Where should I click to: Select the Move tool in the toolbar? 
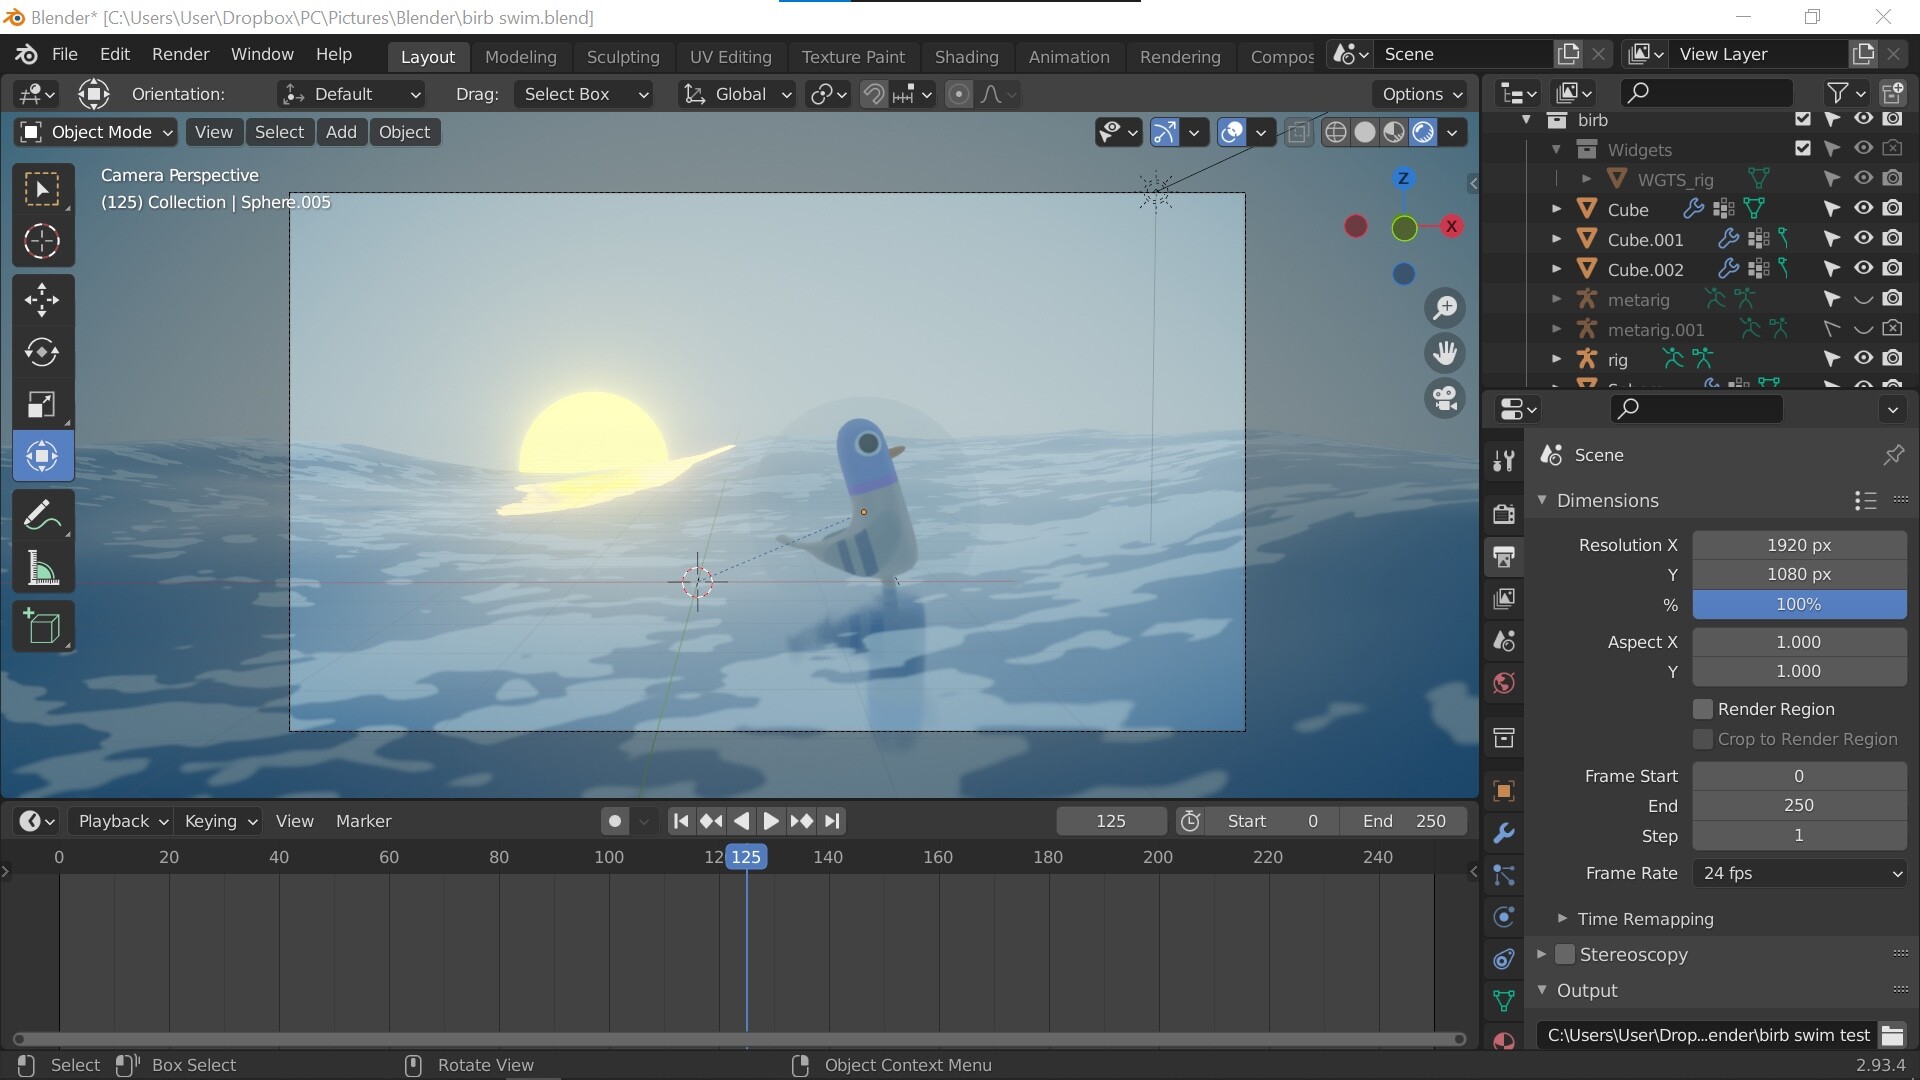43,298
